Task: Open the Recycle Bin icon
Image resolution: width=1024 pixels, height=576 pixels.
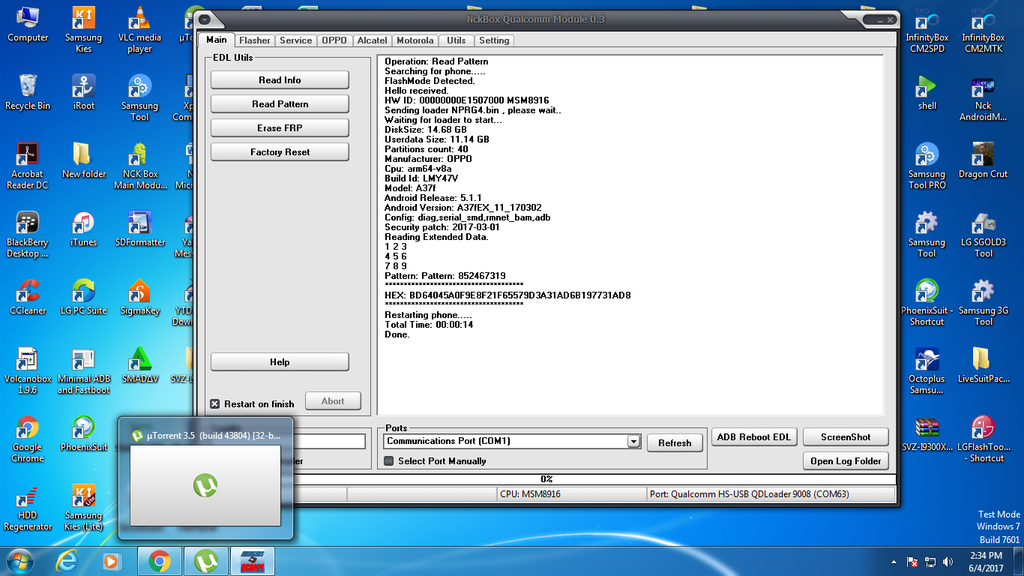Action: click(27, 91)
